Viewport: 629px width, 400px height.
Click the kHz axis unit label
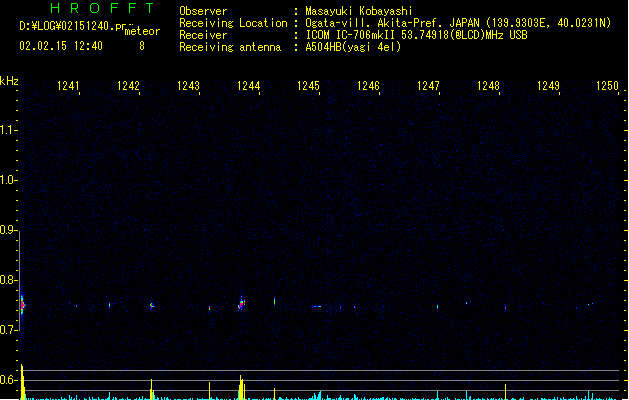[x=9, y=81]
